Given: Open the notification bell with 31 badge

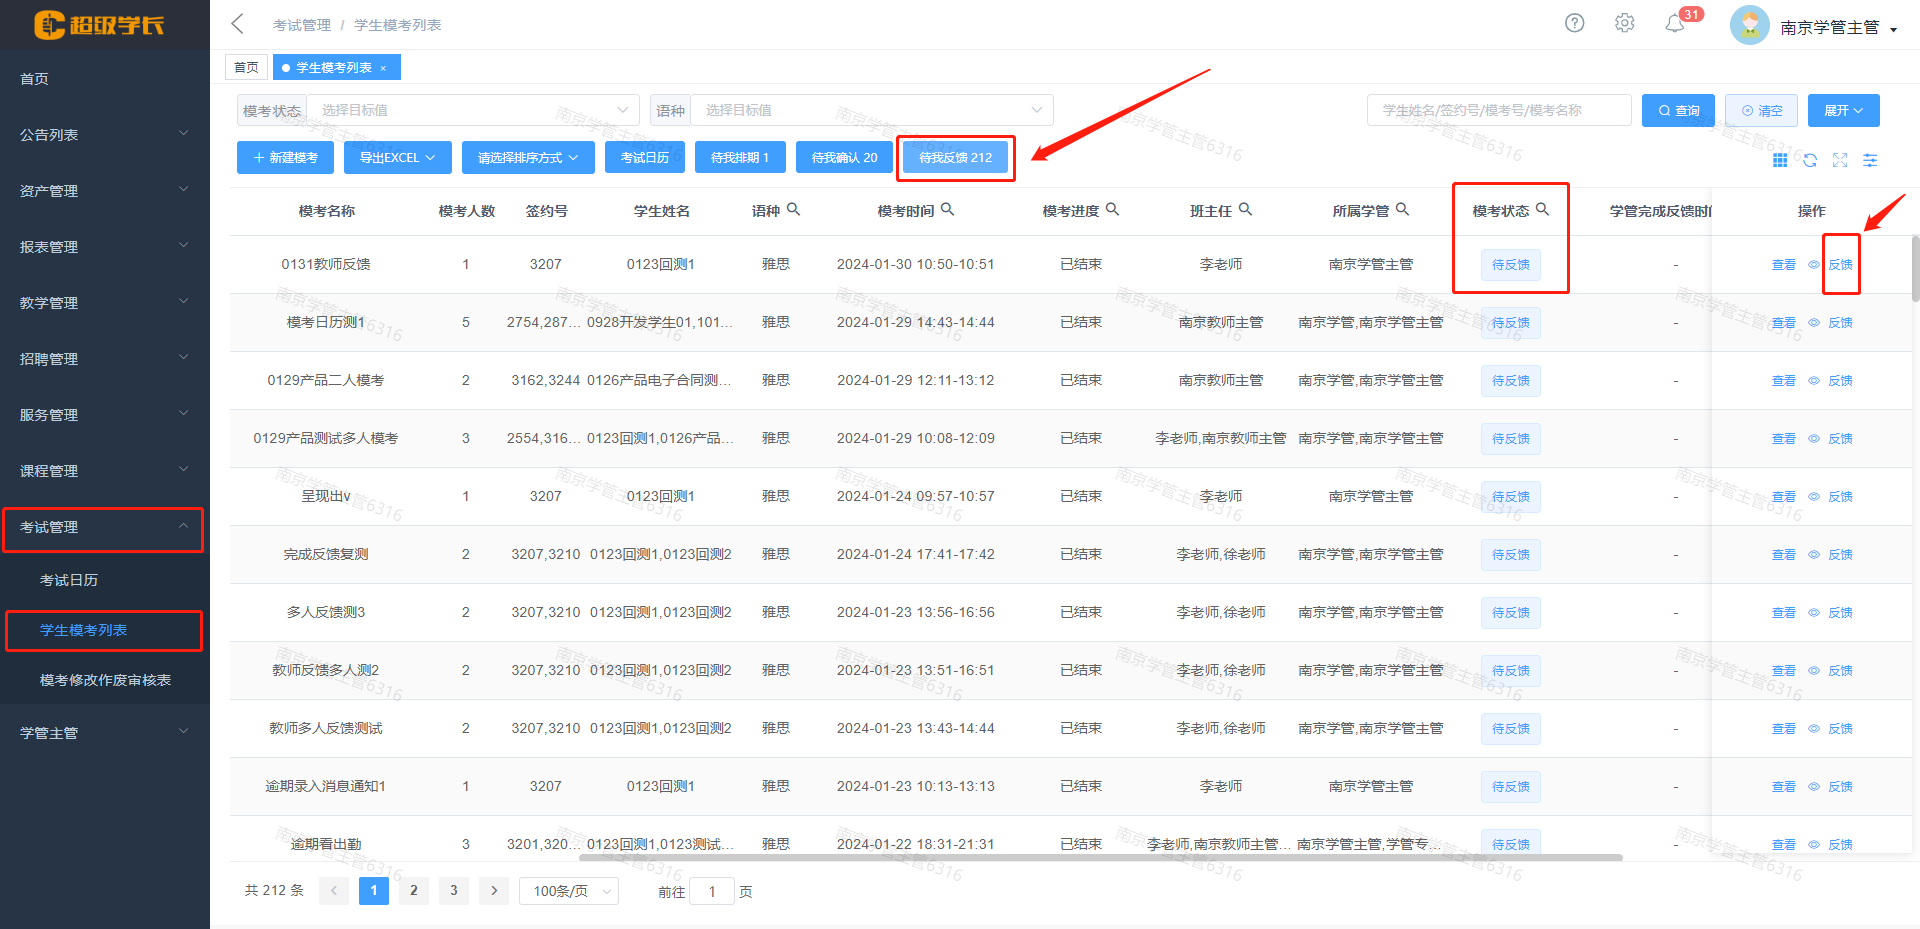Looking at the screenshot, I should click(1675, 24).
